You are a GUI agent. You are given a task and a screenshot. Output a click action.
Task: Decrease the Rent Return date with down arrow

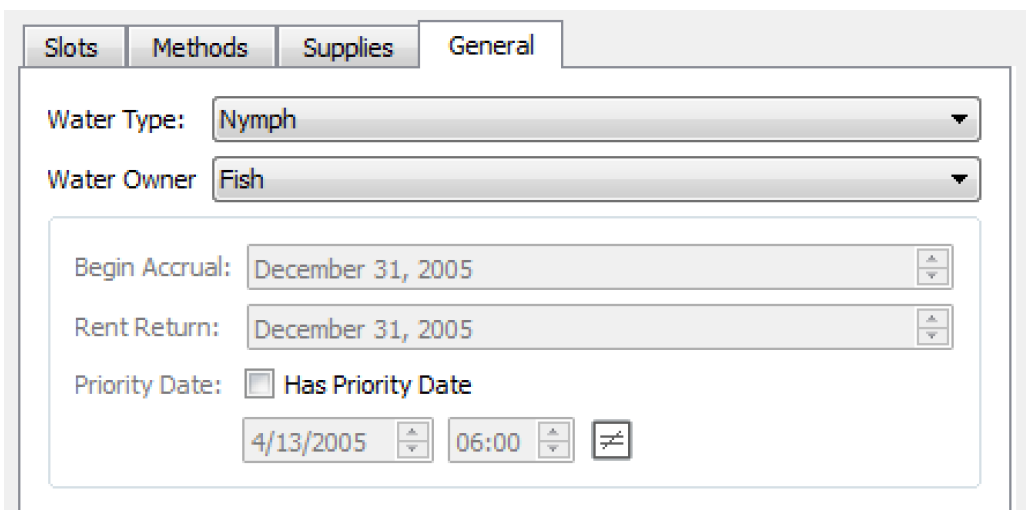pos(932,336)
